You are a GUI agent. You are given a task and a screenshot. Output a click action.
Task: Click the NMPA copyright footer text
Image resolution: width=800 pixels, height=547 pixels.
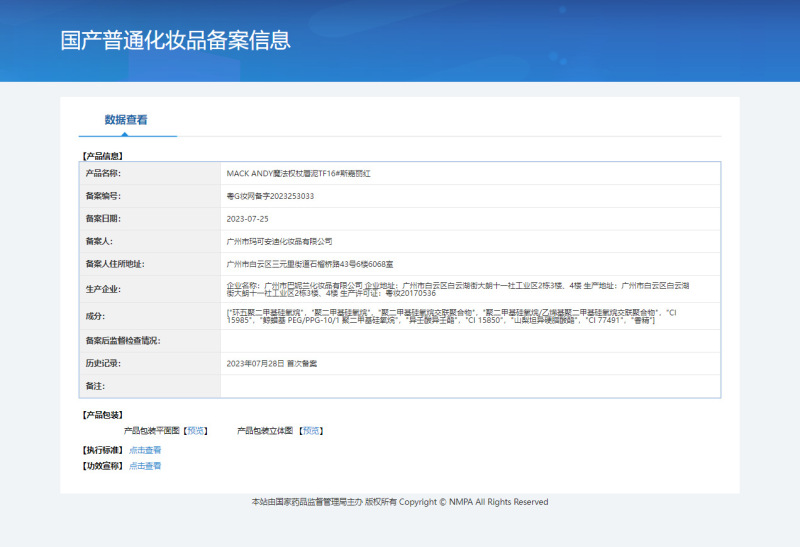click(400, 502)
